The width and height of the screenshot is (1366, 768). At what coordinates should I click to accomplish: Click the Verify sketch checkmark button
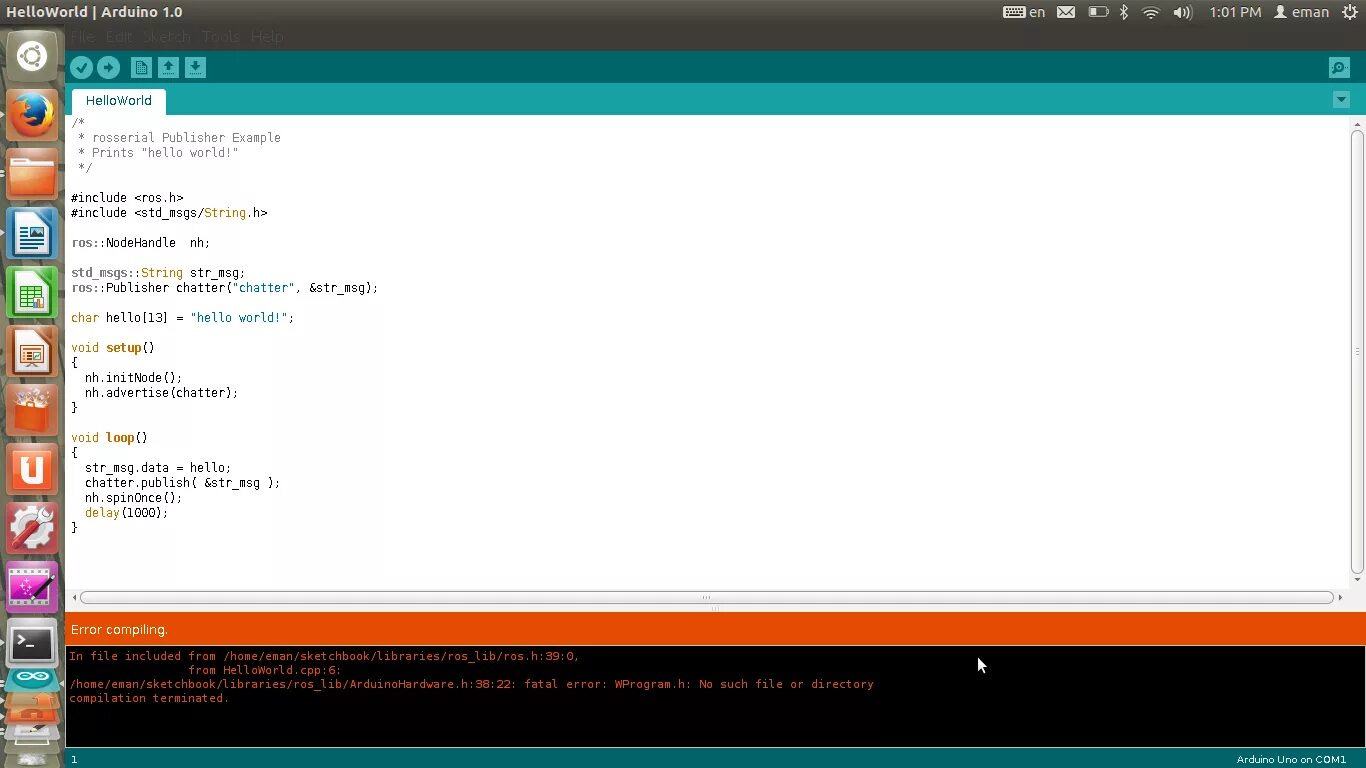[82, 67]
